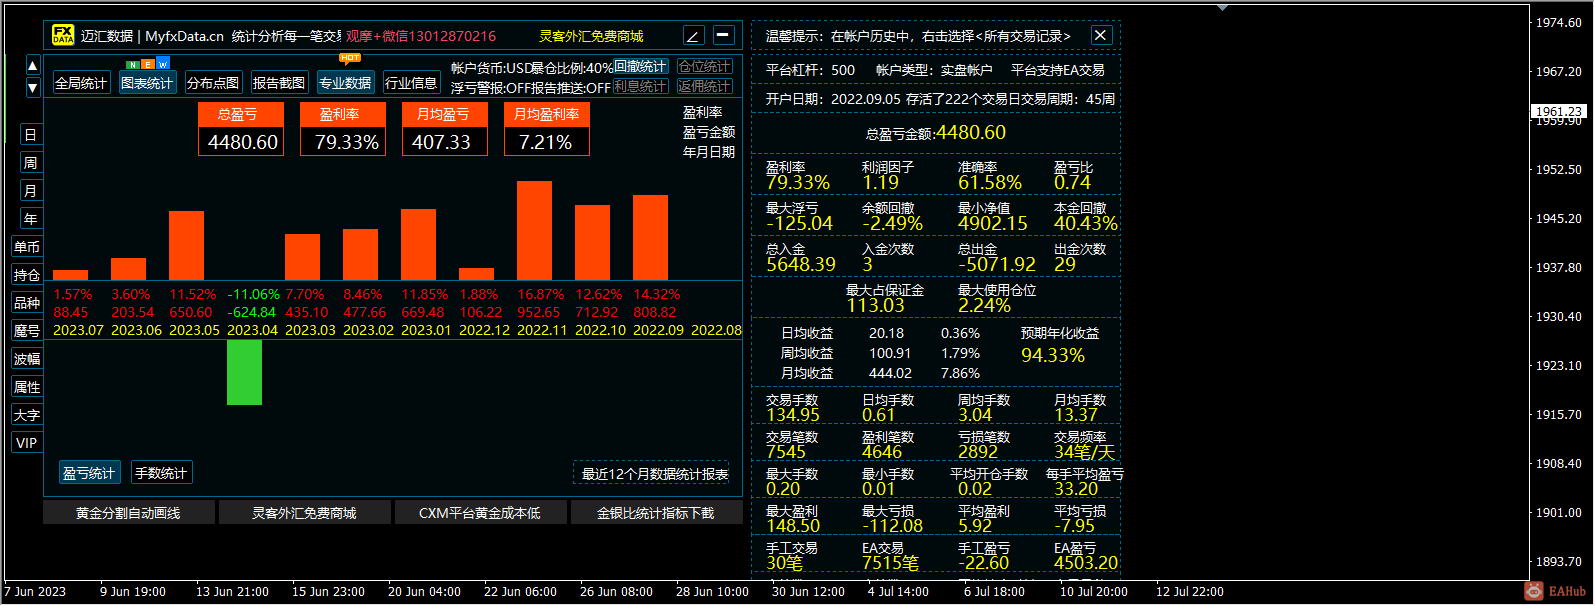Open the 魔号 magic number filter

(x=27, y=331)
